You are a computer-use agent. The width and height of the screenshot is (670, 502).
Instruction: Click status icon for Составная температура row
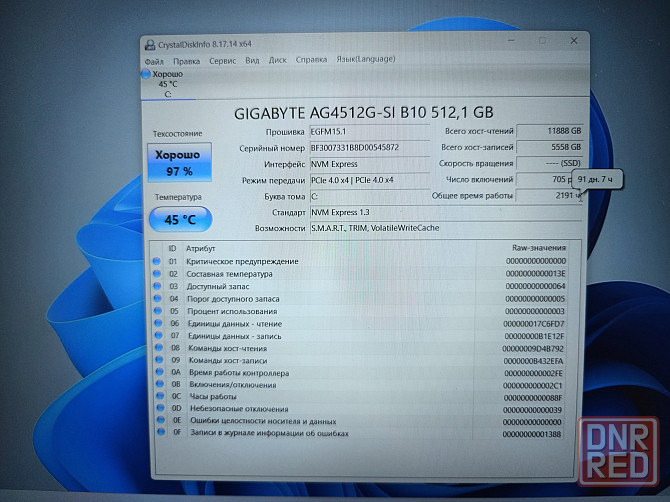[x=157, y=273]
